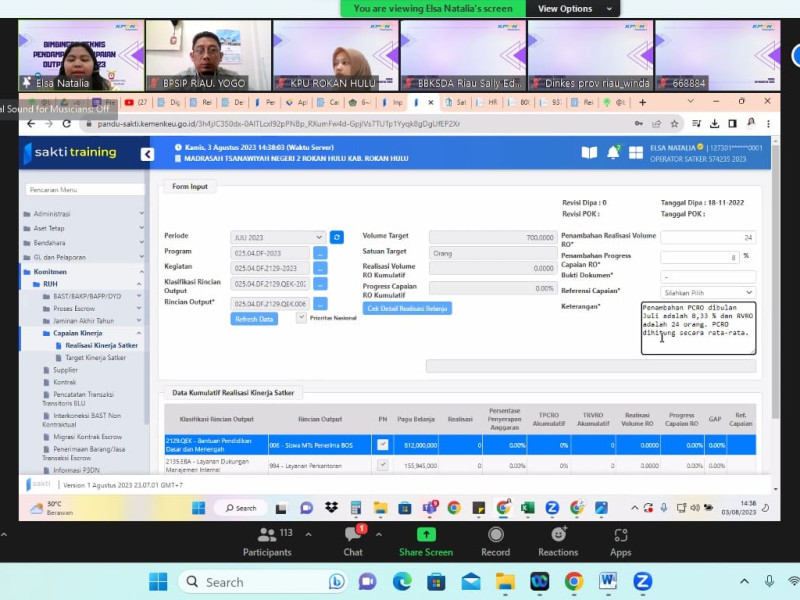The width and height of the screenshot is (800, 600).
Task: Toggle PN checkbox for the 2129.QEK row
Action: click(x=382, y=444)
